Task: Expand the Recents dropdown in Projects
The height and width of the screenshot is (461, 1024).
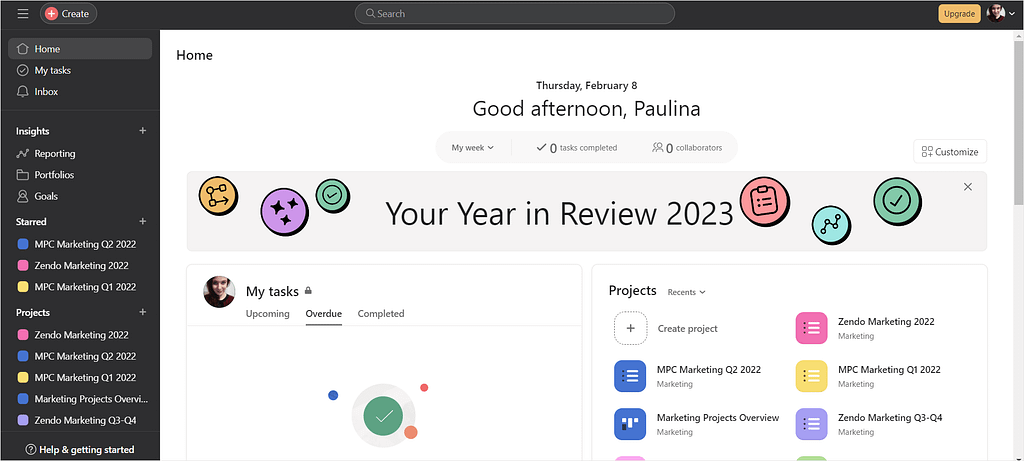Action: pyautogui.click(x=686, y=293)
